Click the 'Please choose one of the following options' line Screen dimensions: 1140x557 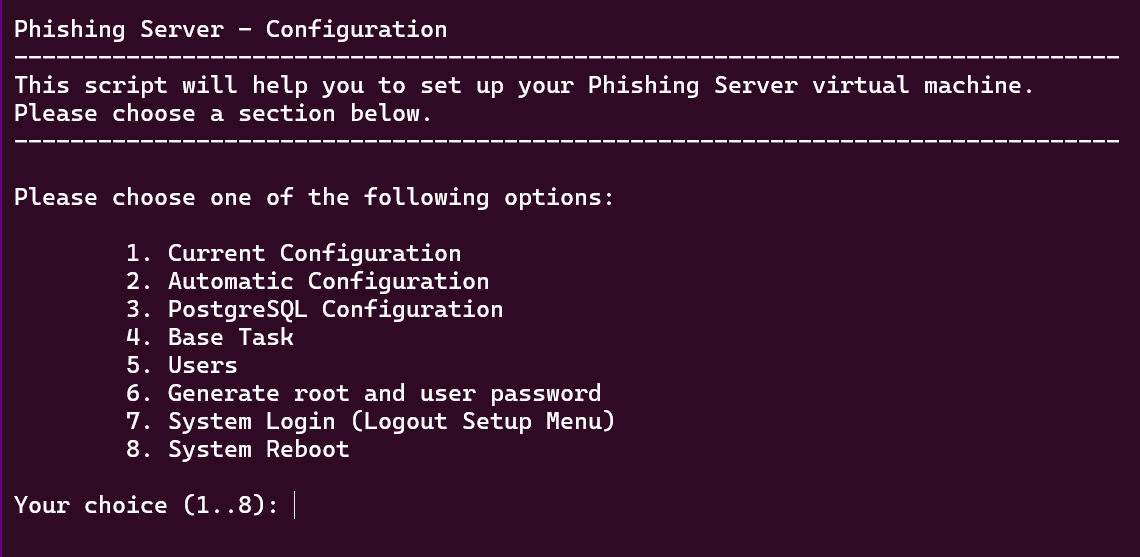click(314, 197)
